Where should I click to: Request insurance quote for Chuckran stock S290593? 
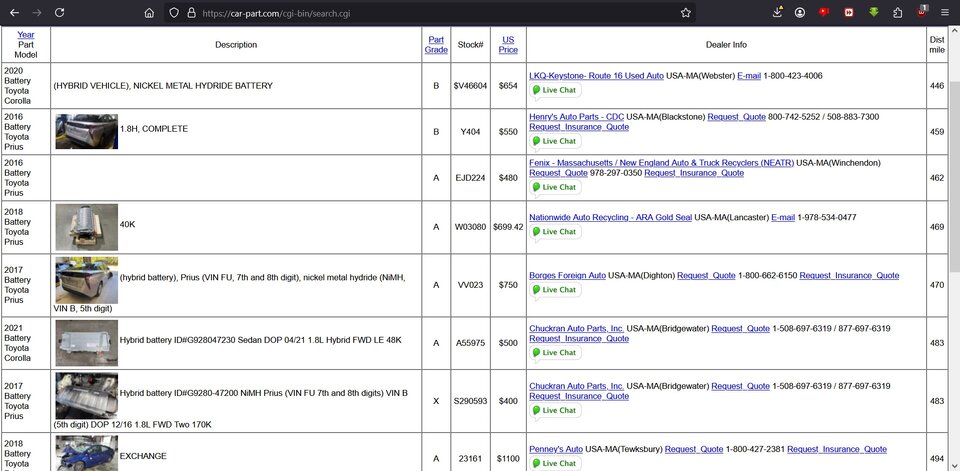tap(579, 396)
